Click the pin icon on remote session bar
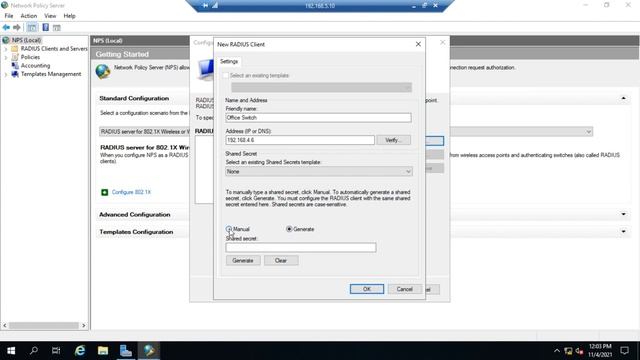 pos(205,5)
